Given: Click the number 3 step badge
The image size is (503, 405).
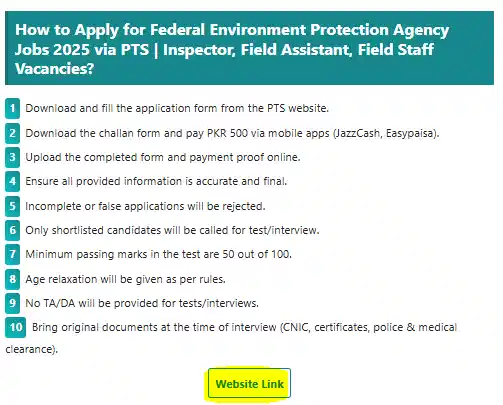Looking at the screenshot, I should (x=12, y=157).
